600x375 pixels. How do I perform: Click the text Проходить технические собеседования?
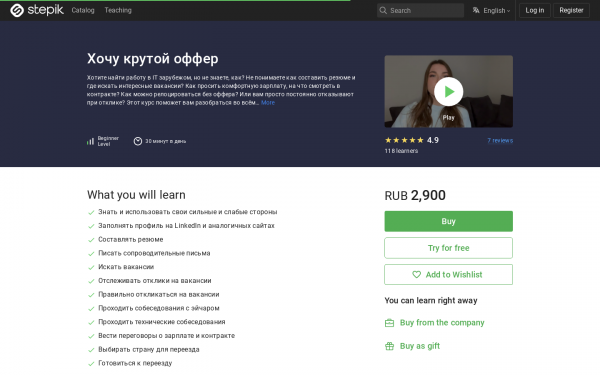(x=162, y=322)
